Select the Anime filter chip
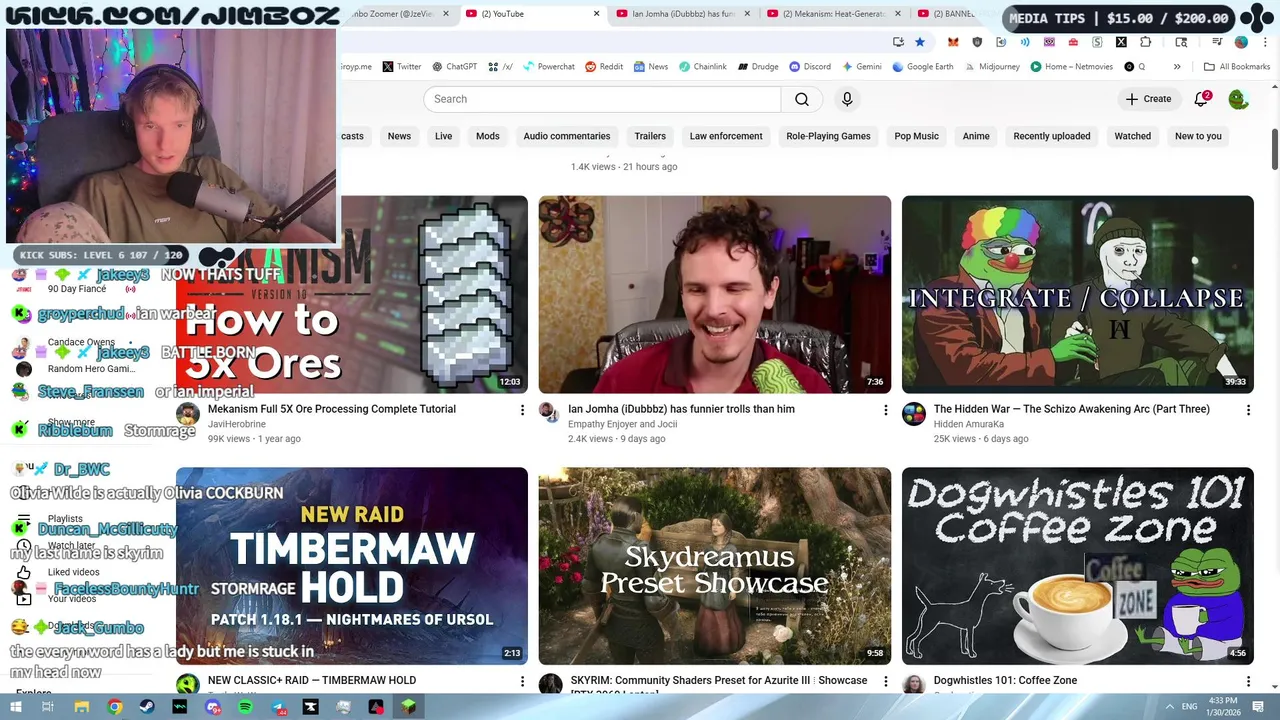The image size is (1280, 720). pos(976,136)
